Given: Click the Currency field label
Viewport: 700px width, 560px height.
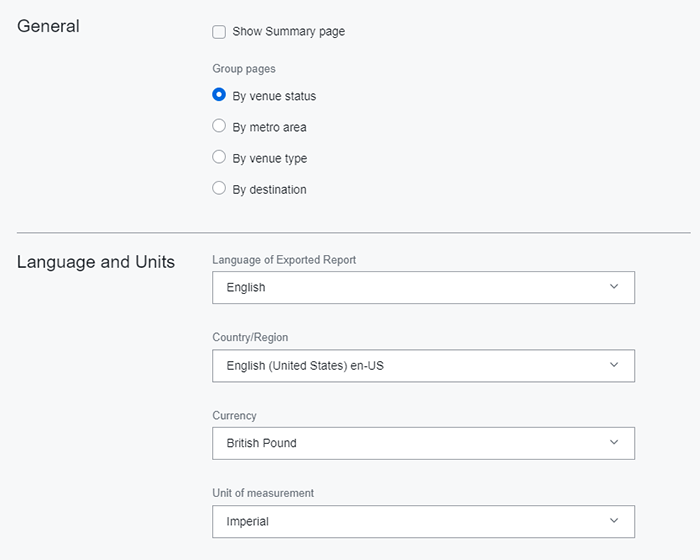Looking at the screenshot, I should pos(234,416).
